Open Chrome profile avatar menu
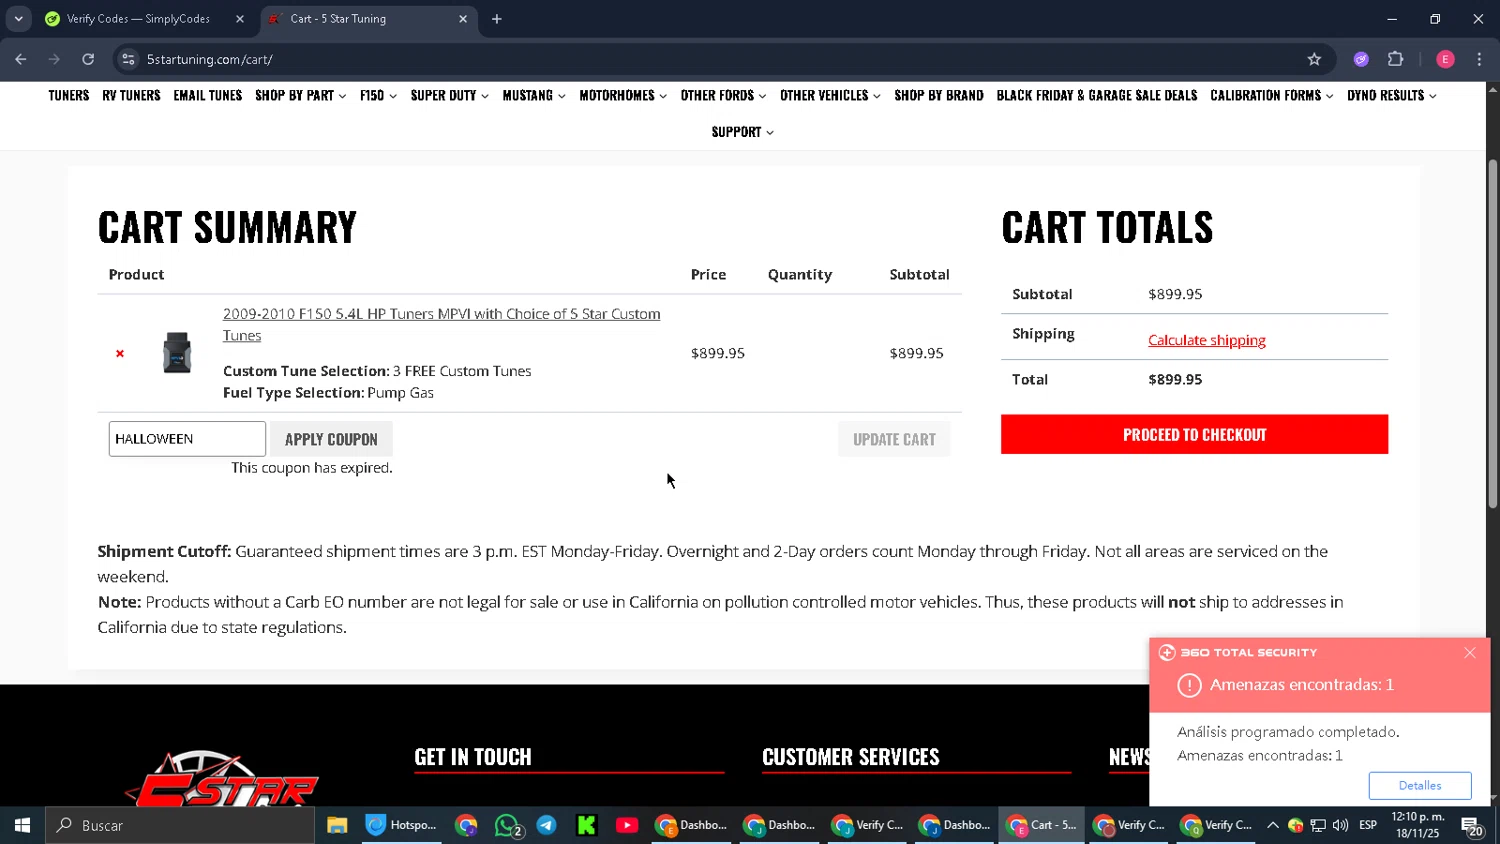 (1445, 59)
